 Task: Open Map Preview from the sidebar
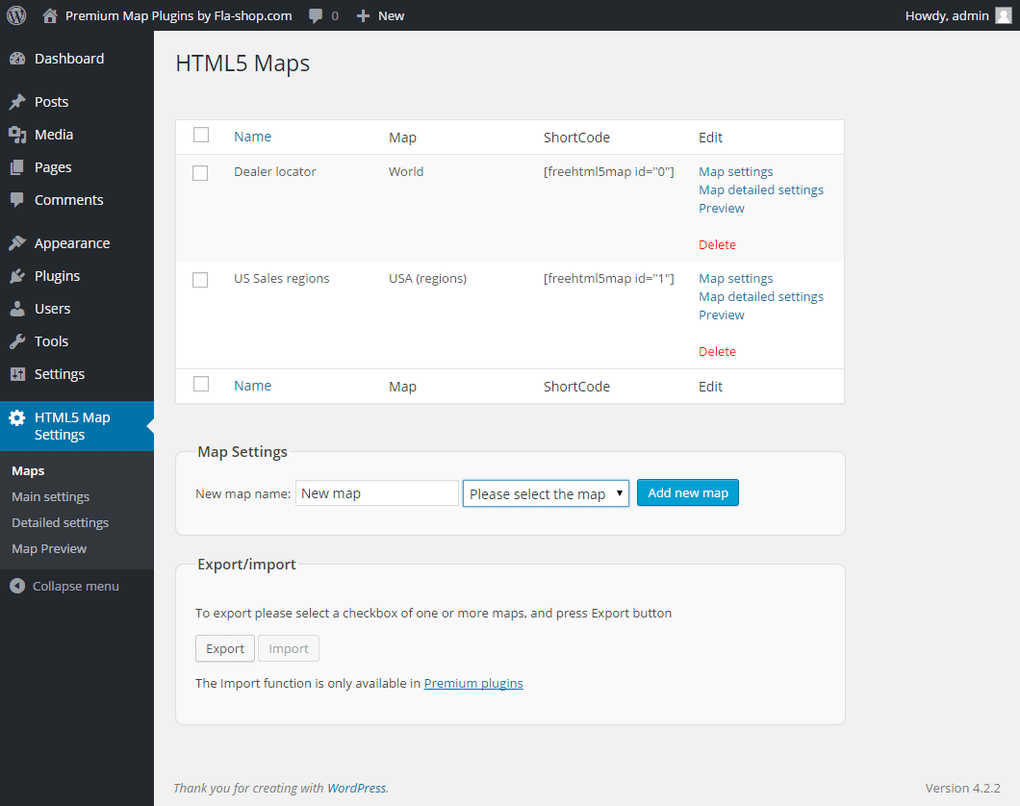pyautogui.click(x=48, y=548)
